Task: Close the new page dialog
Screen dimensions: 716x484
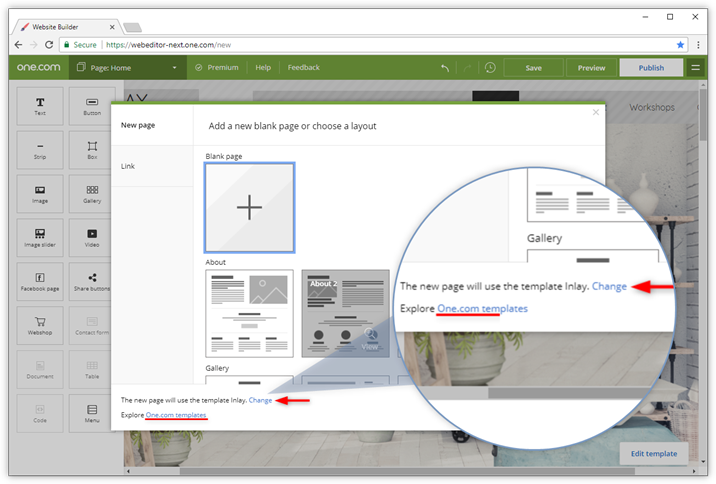Action: (596, 113)
